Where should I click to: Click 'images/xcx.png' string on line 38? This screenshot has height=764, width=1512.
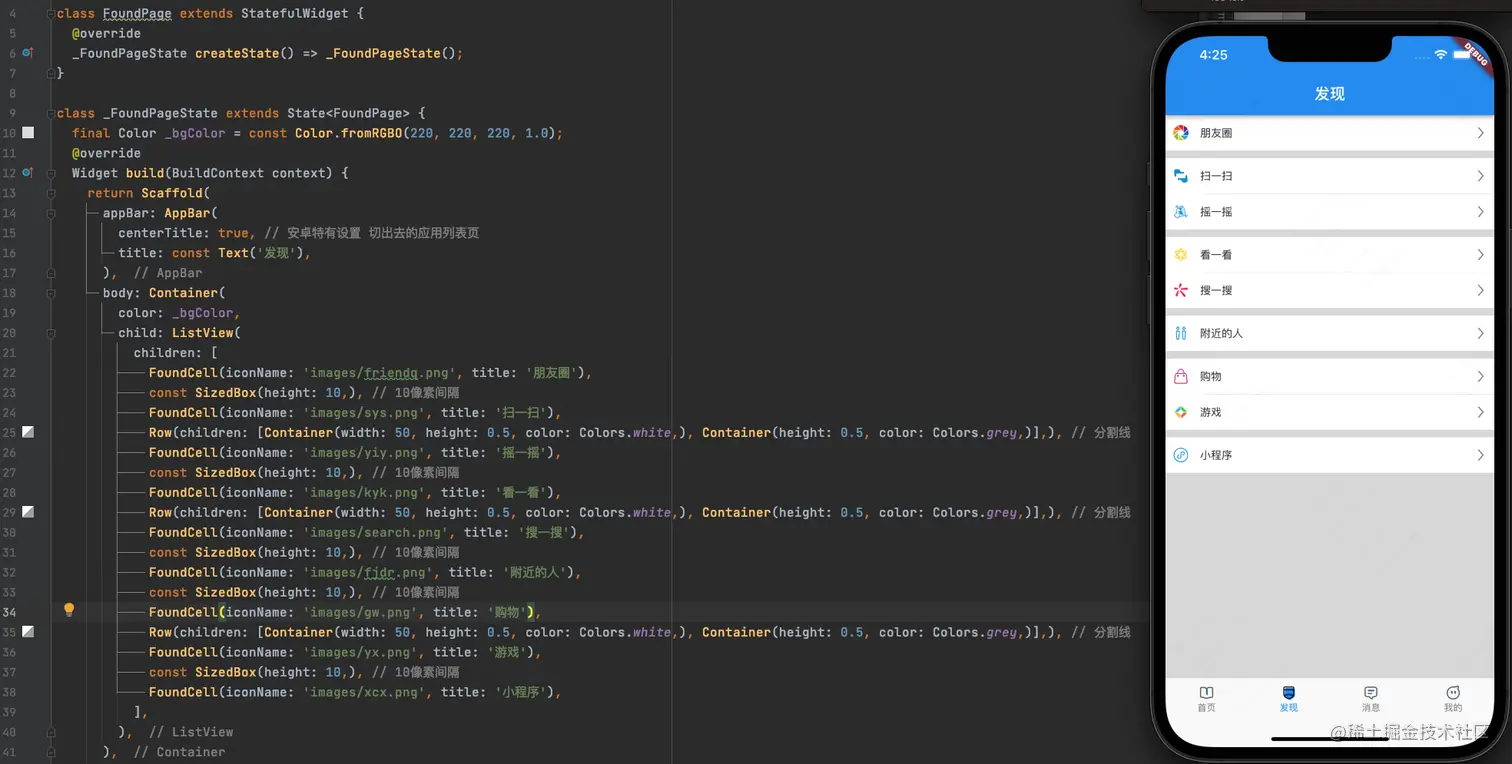pos(364,692)
